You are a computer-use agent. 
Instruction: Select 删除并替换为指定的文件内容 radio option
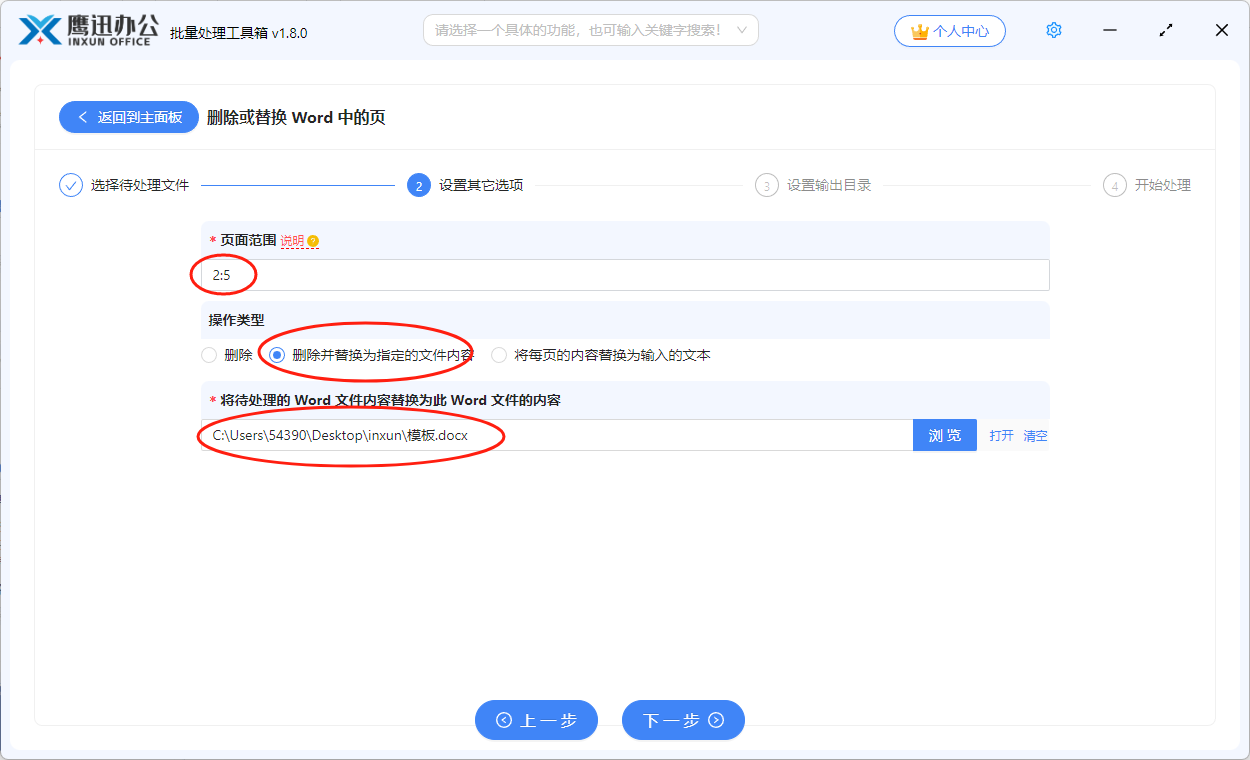pyautogui.click(x=277, y=355)
